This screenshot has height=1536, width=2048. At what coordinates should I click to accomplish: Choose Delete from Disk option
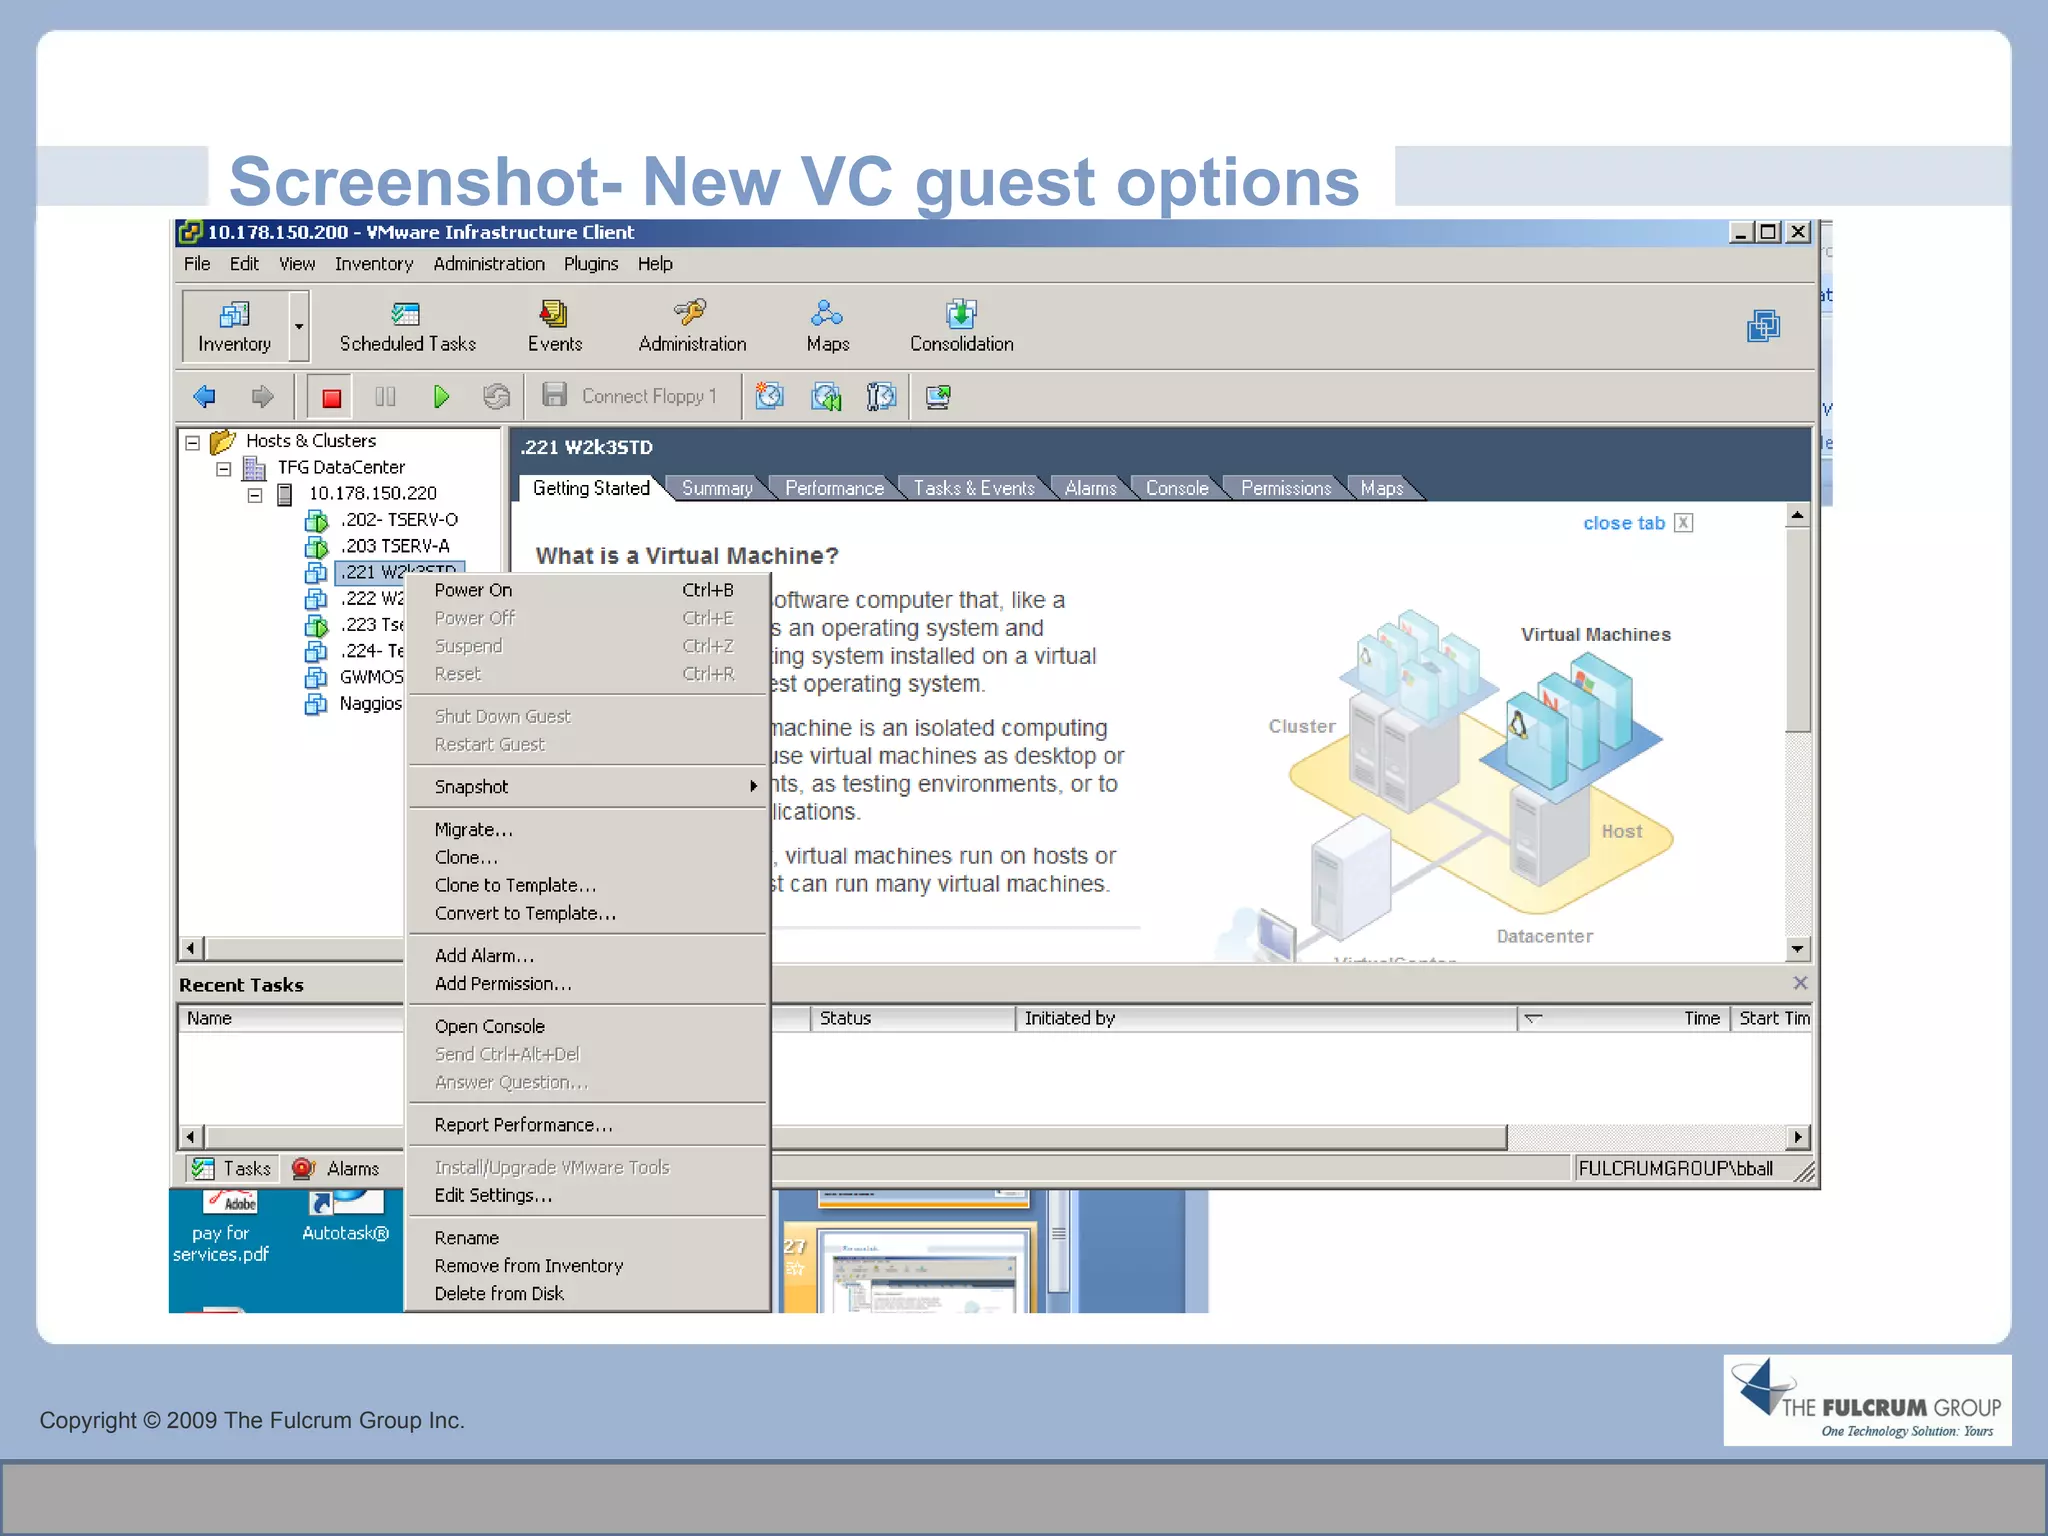588,1294
